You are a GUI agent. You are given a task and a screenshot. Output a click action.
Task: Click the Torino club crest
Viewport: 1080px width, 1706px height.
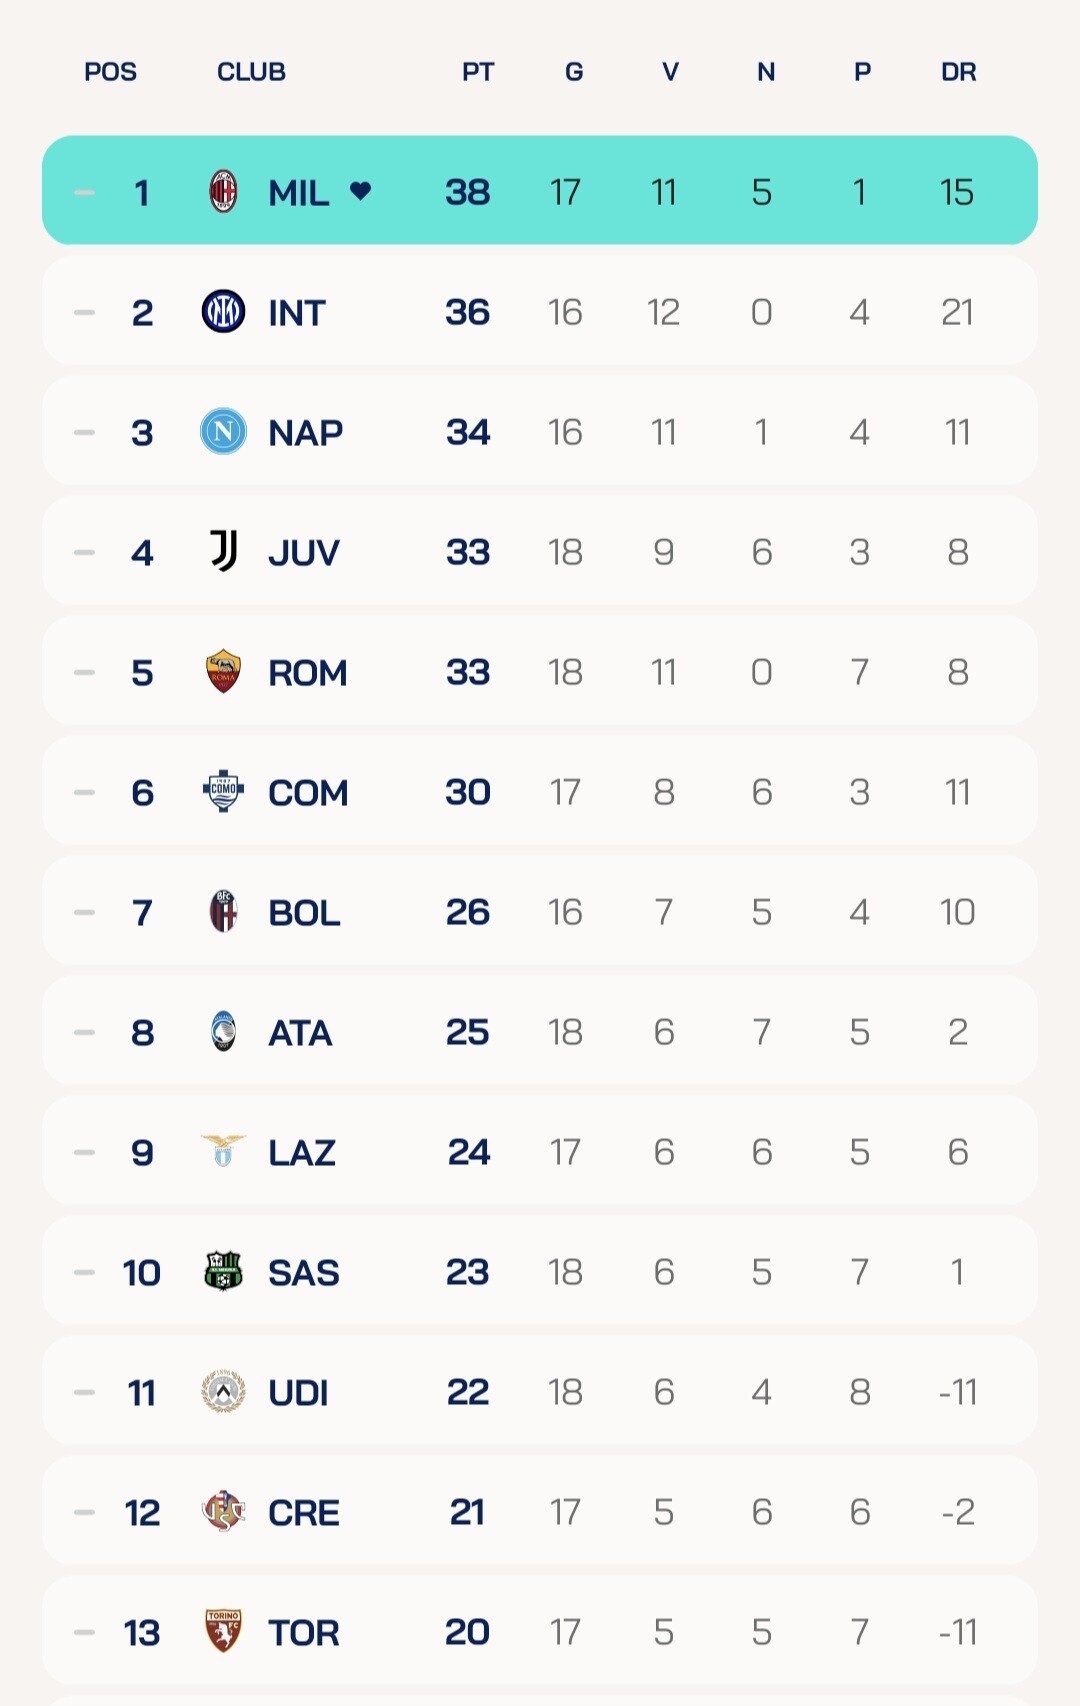[223, 1631]
